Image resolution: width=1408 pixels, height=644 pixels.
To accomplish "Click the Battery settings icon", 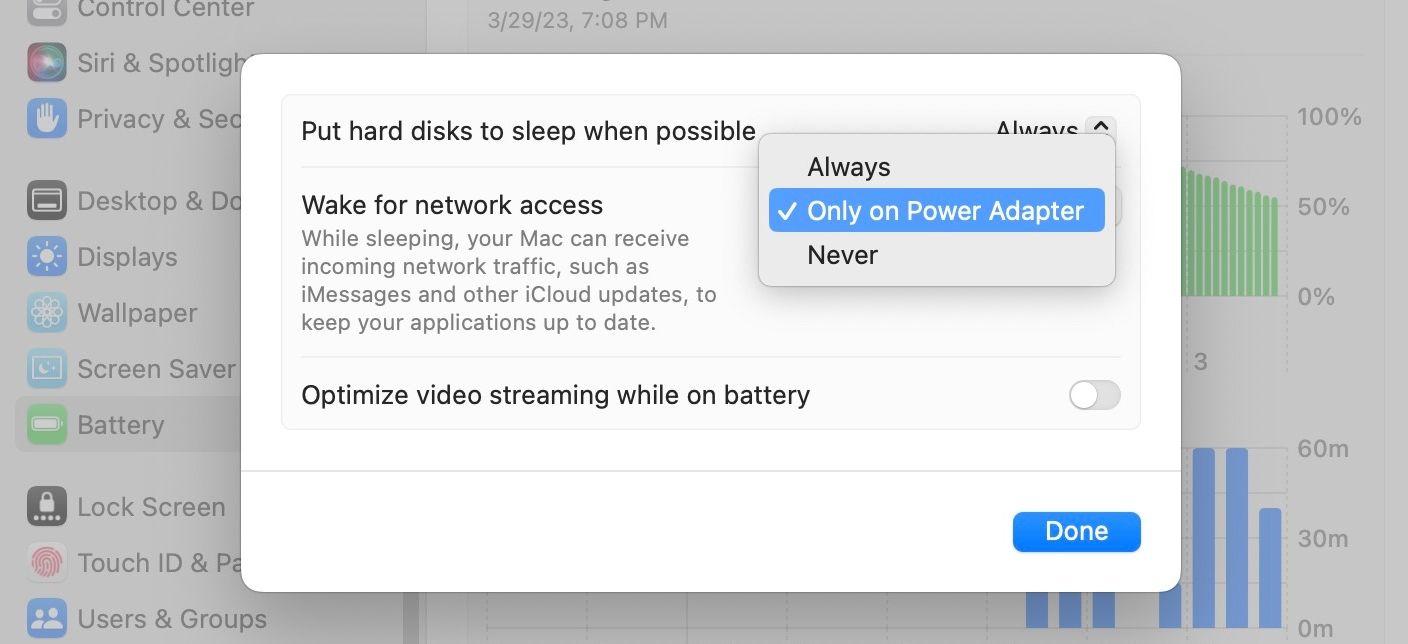I will 44,425.
